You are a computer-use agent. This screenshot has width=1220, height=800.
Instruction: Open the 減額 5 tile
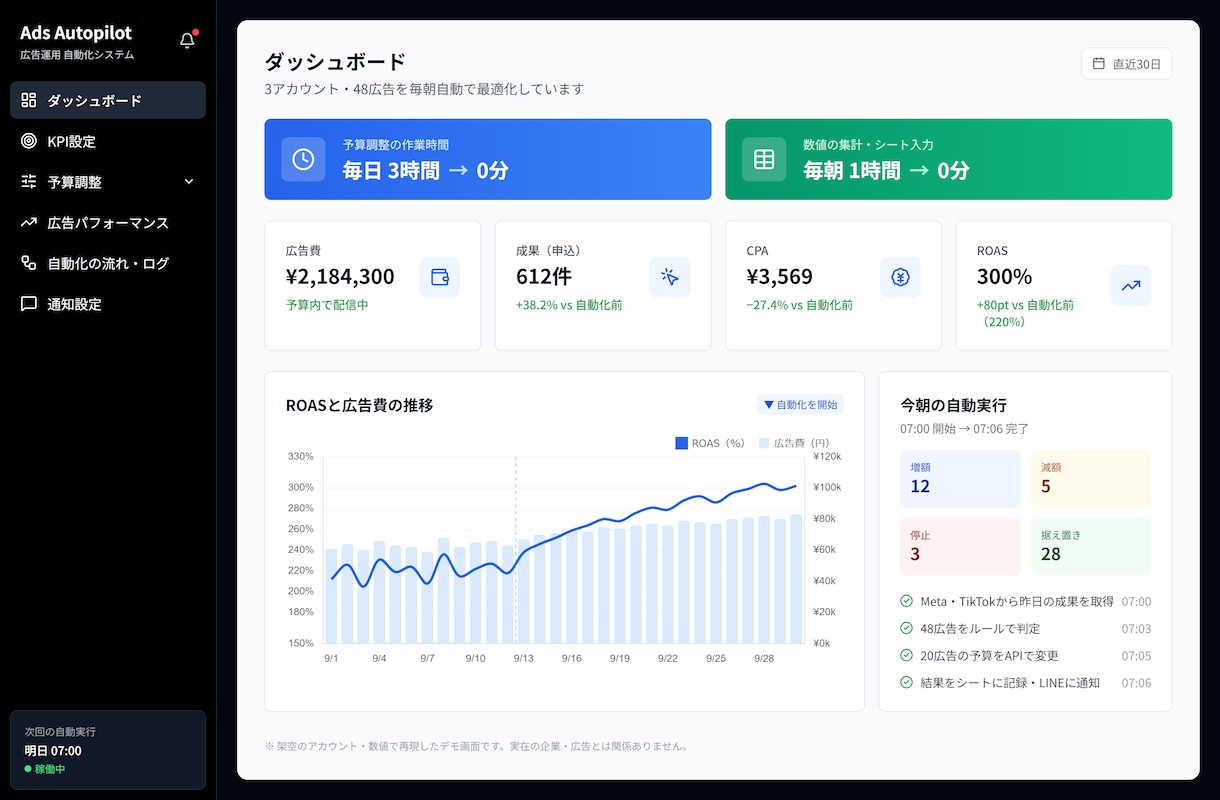1091,478
